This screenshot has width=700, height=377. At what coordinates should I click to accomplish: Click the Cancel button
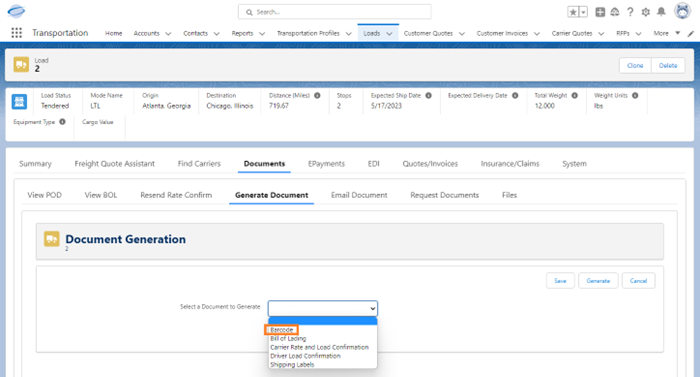tap(638, 281)
